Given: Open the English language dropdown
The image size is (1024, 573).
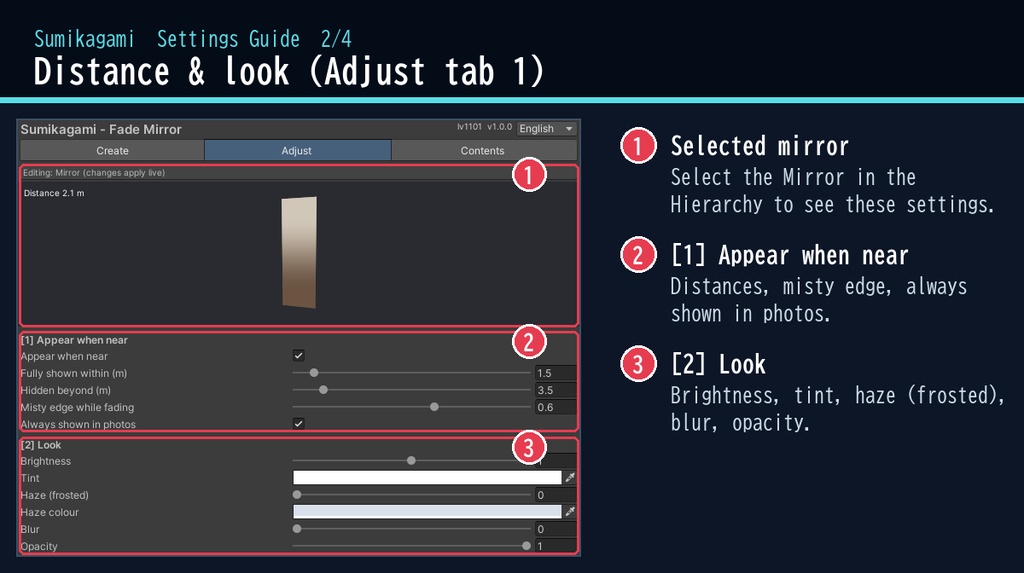Looking at the screenshot, I should tap(546, 129).
